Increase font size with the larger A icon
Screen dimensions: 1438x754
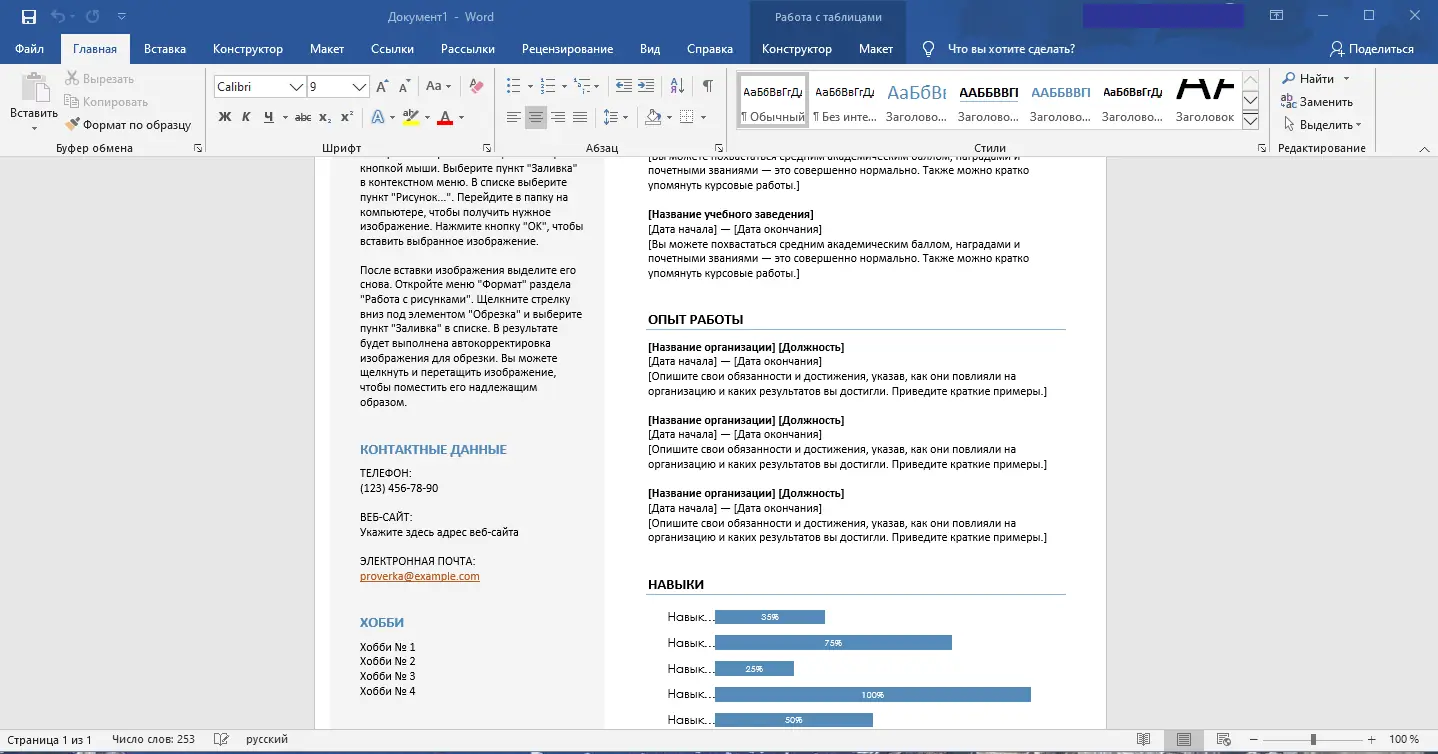tap(382, 87)
